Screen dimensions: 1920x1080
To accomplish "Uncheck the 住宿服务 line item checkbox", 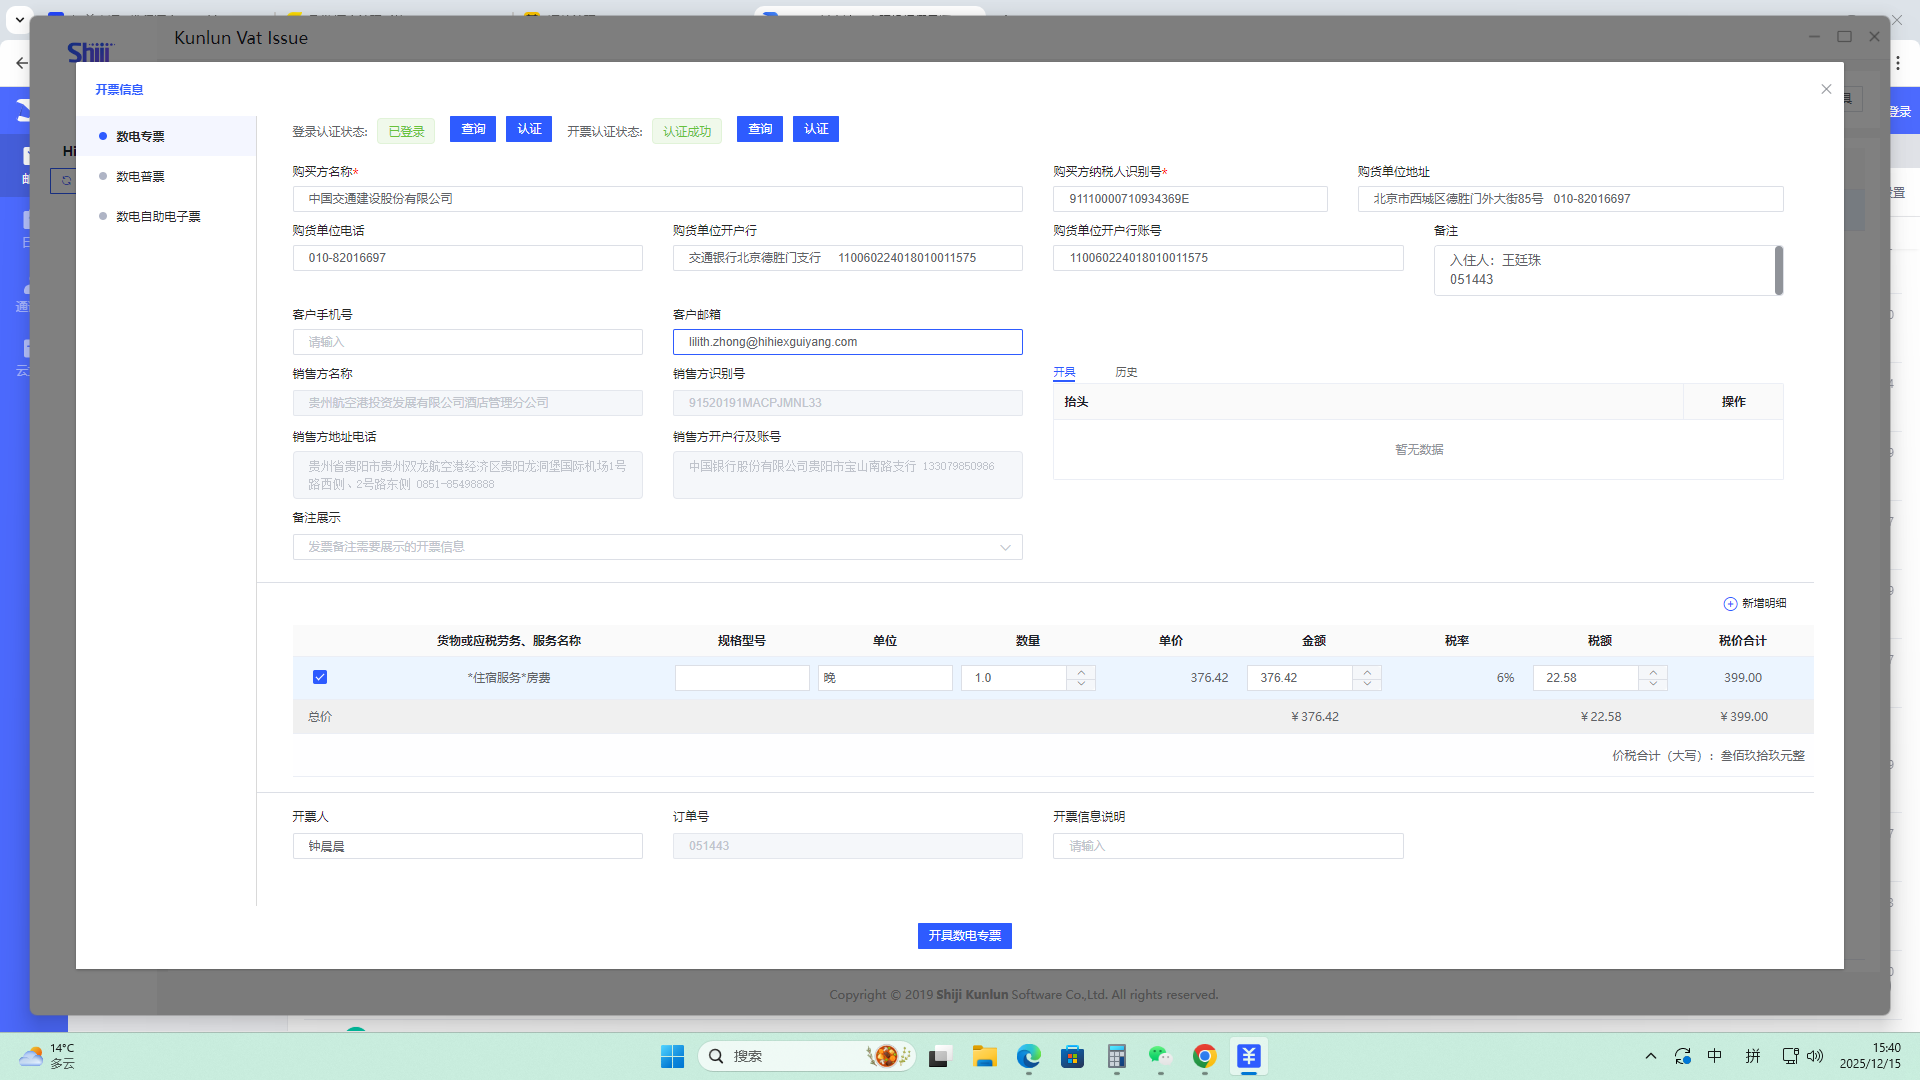I will coord(320,677).
